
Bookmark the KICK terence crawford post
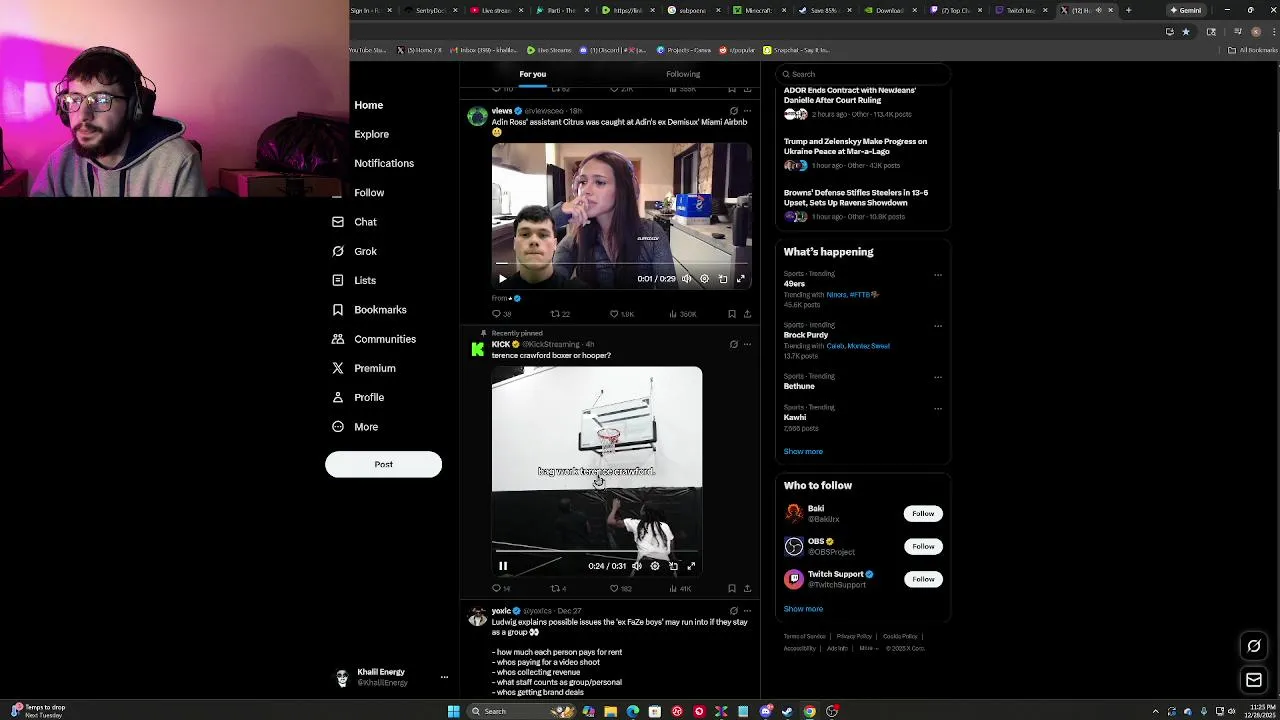(x=732, y=588)
